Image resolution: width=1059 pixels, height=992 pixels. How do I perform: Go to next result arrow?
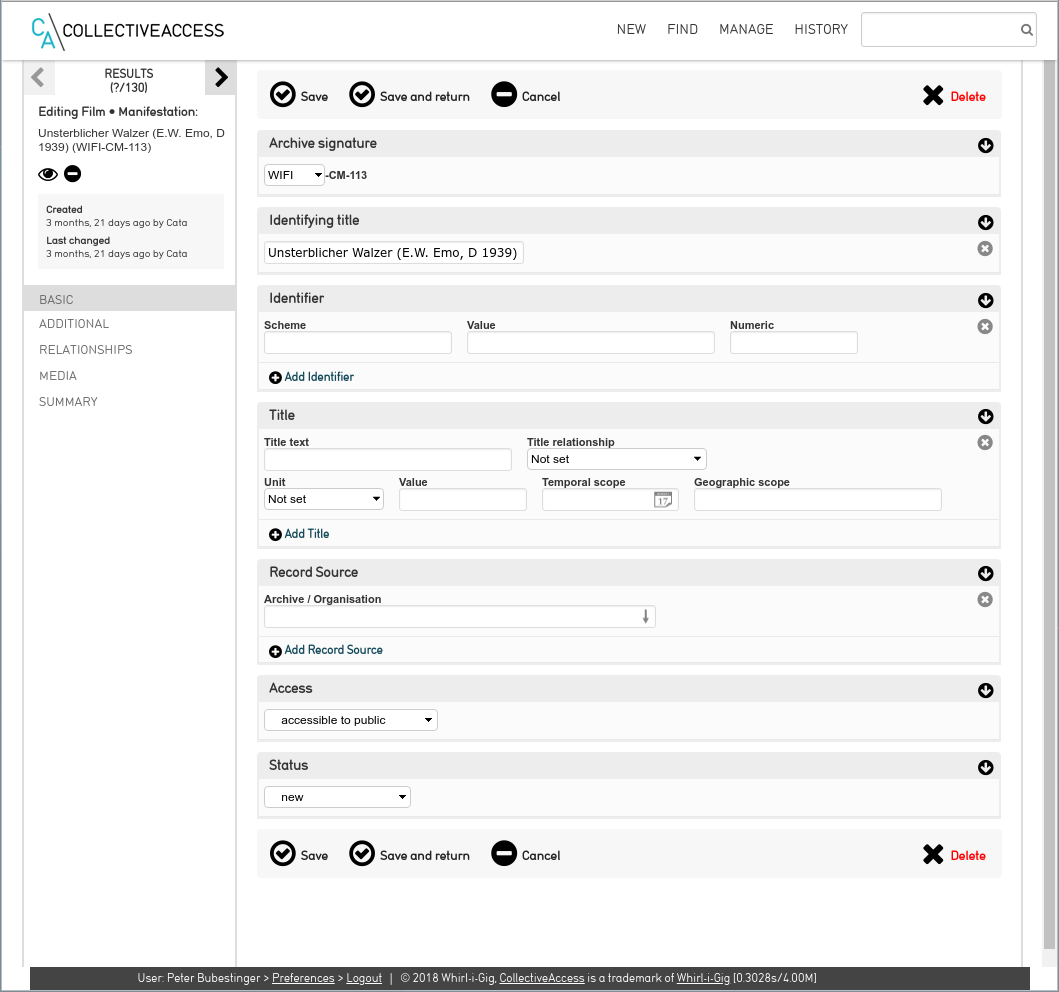click(x=221, y=77)
